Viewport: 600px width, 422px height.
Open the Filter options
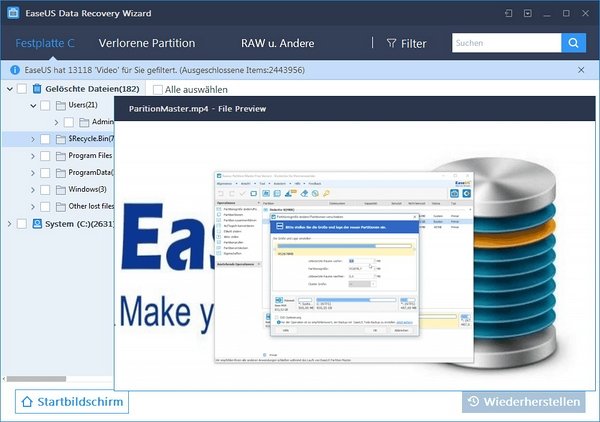tap(406, 44)
